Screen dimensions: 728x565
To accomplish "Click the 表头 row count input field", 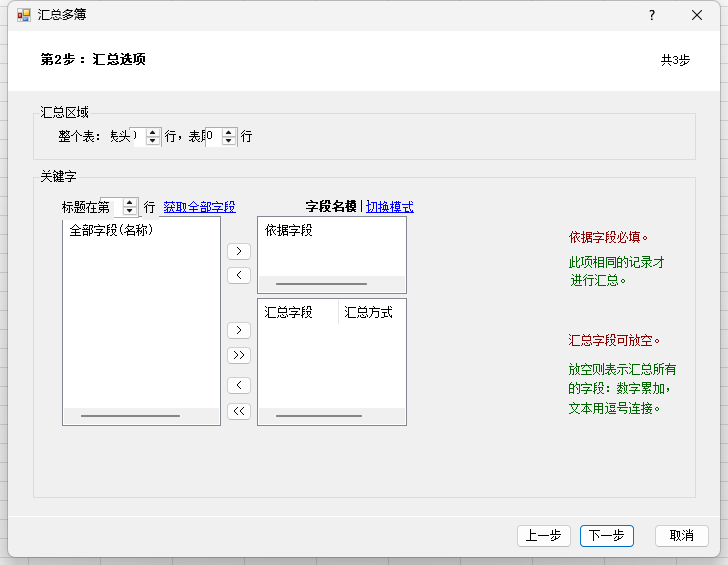I will pyautogui.click(x=138, y=136).
